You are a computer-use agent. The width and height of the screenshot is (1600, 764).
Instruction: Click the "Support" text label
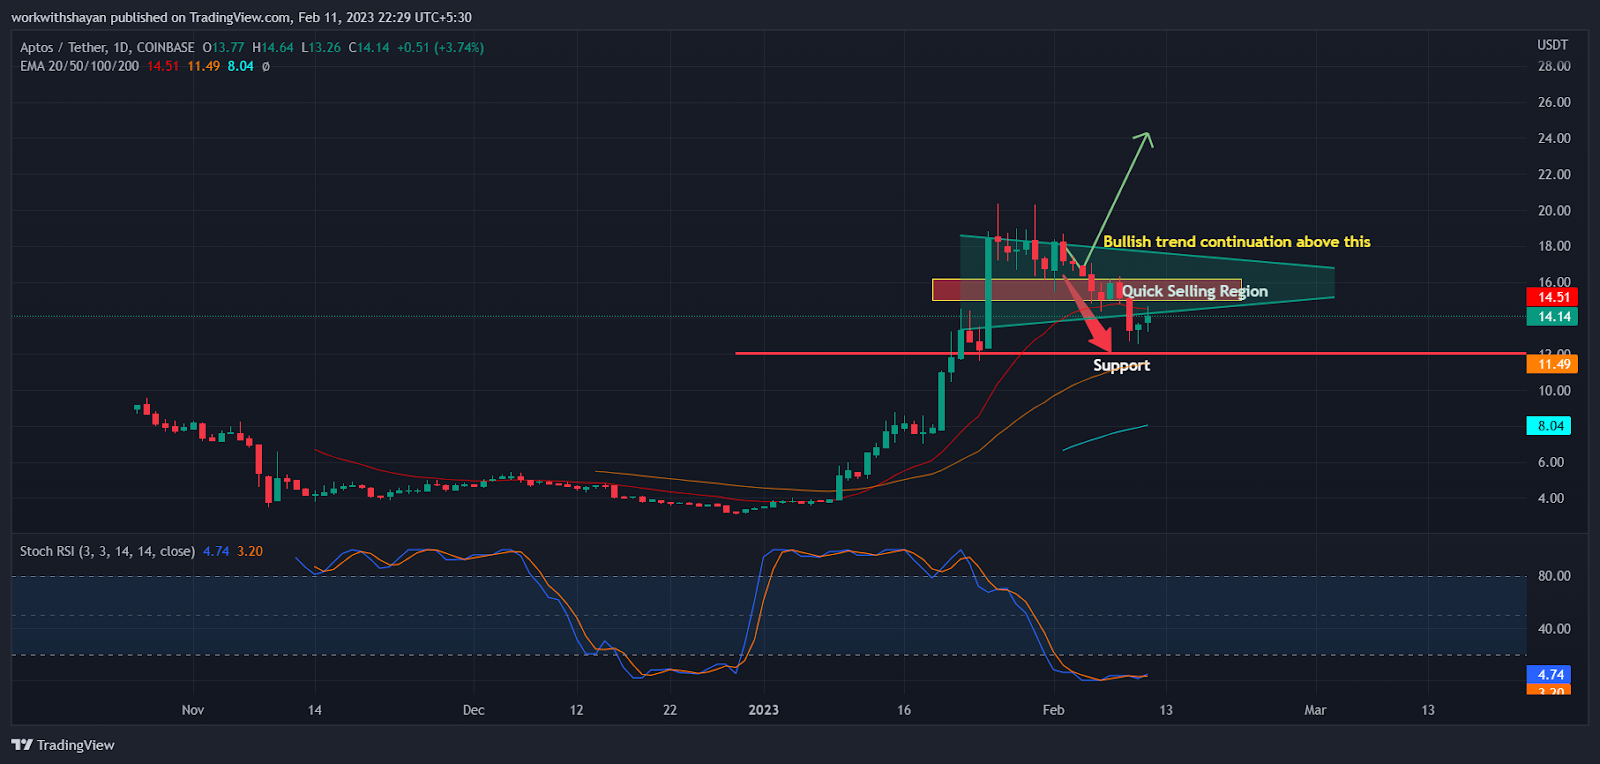pyautogui.click(x=1121, y=366)
